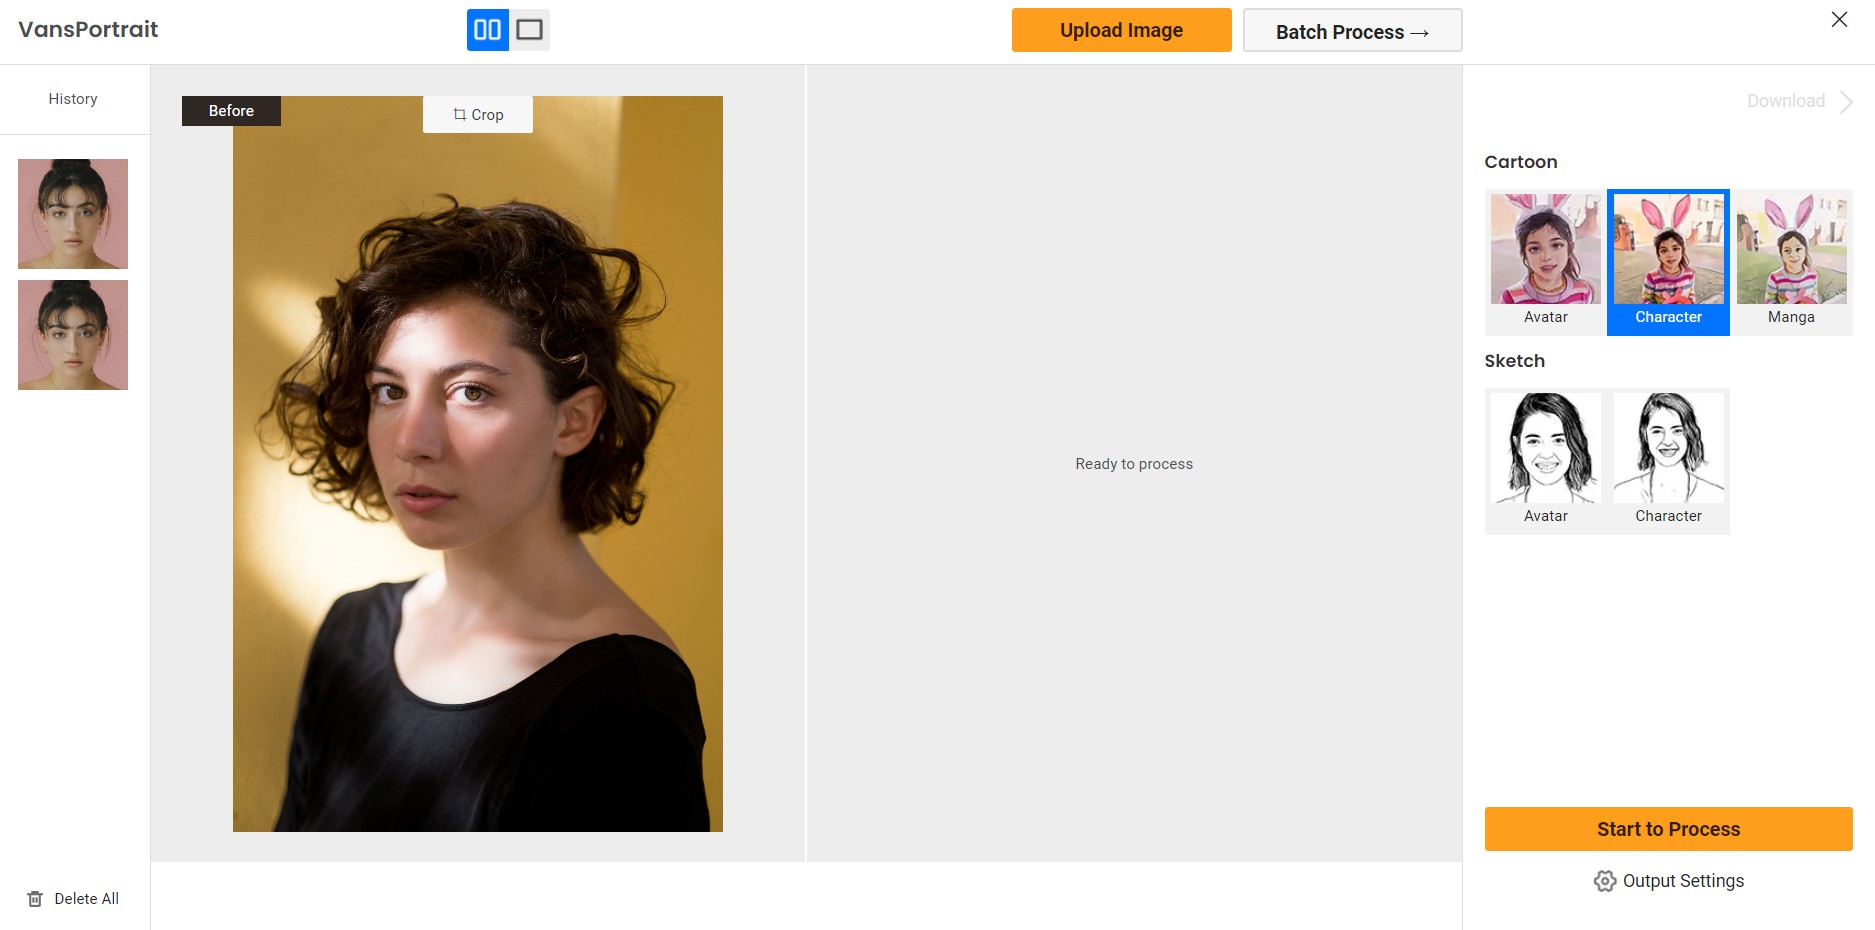This screenshot has height=930, width=1875.
Task: Click the Download chevron arrow
Action: [1845, 101]
